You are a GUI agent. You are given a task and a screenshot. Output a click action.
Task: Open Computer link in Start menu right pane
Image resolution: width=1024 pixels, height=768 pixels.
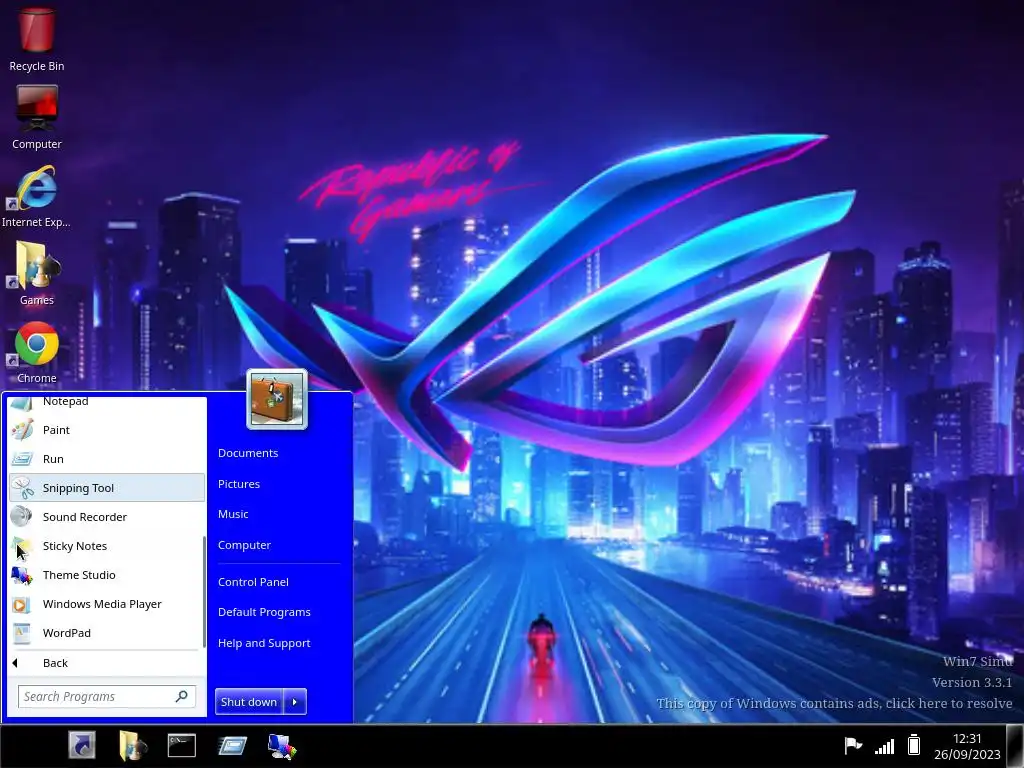[x=244, y=545]
